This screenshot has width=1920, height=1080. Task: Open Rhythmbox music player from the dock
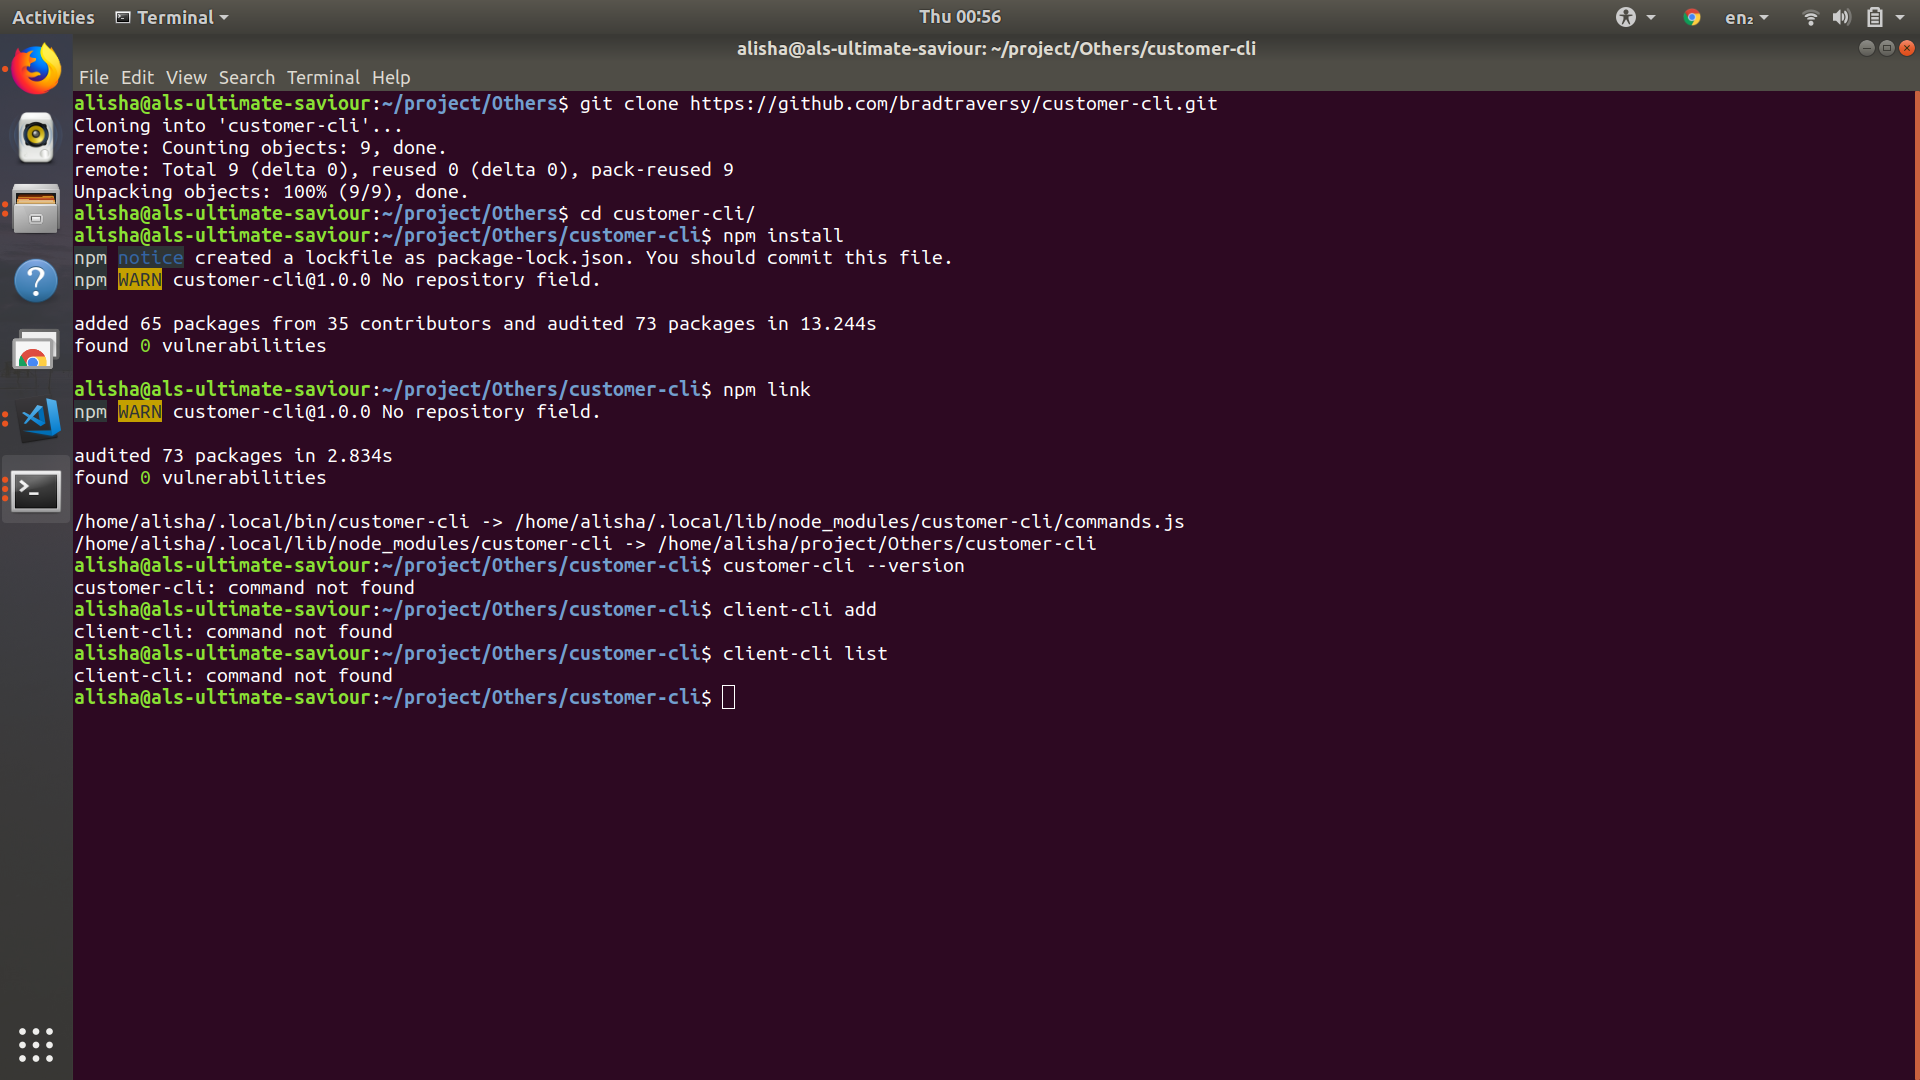pyautogui.click(x=36, y=138)
